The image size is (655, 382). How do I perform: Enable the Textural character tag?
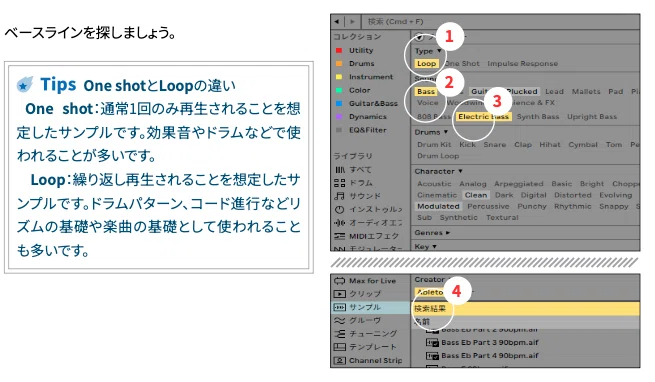pos(502,218)
